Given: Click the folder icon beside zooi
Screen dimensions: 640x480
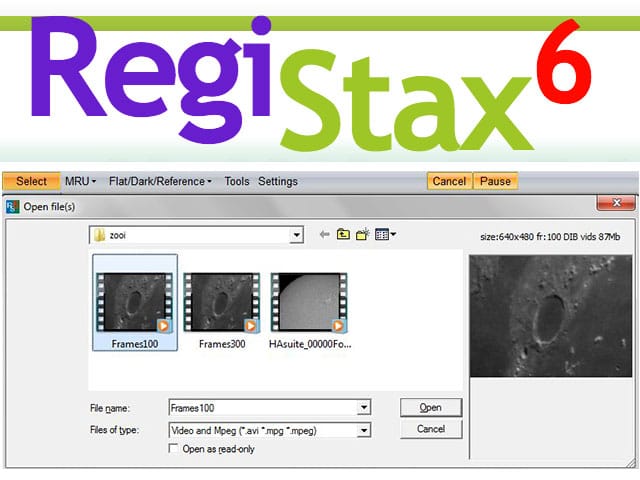Looking at the screenshot, I should coord(99,235).
